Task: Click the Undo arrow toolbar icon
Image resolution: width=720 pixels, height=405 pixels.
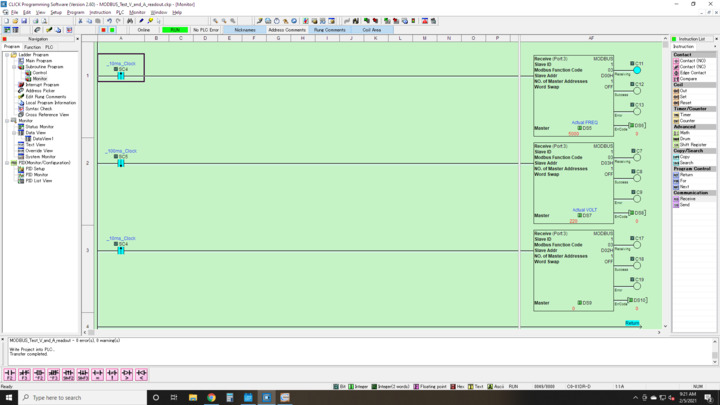Action: point(109,21)
